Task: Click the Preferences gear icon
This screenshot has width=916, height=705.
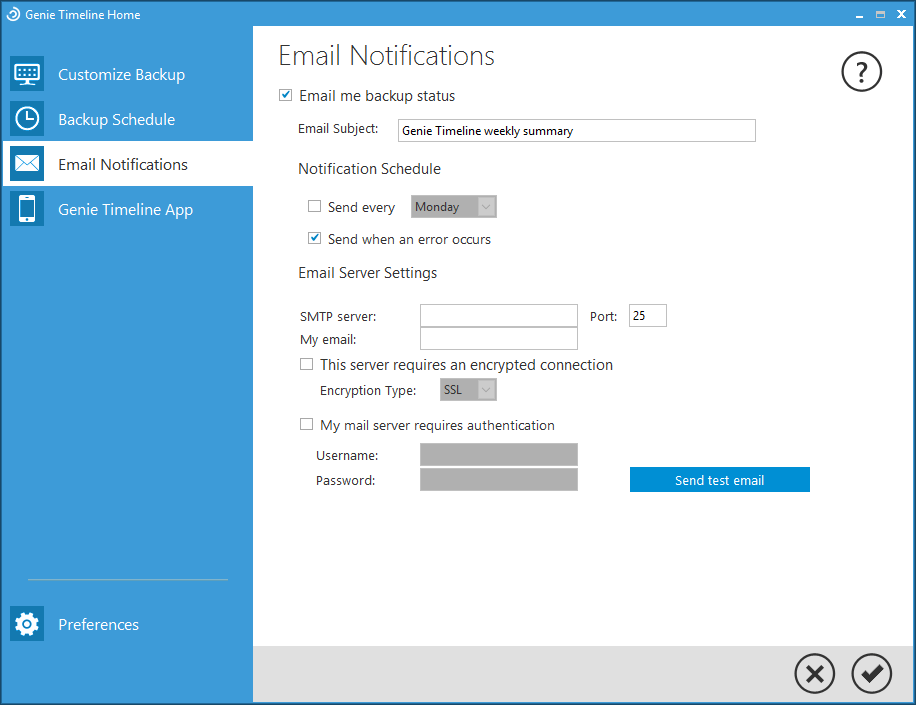Action: point(27,624)
